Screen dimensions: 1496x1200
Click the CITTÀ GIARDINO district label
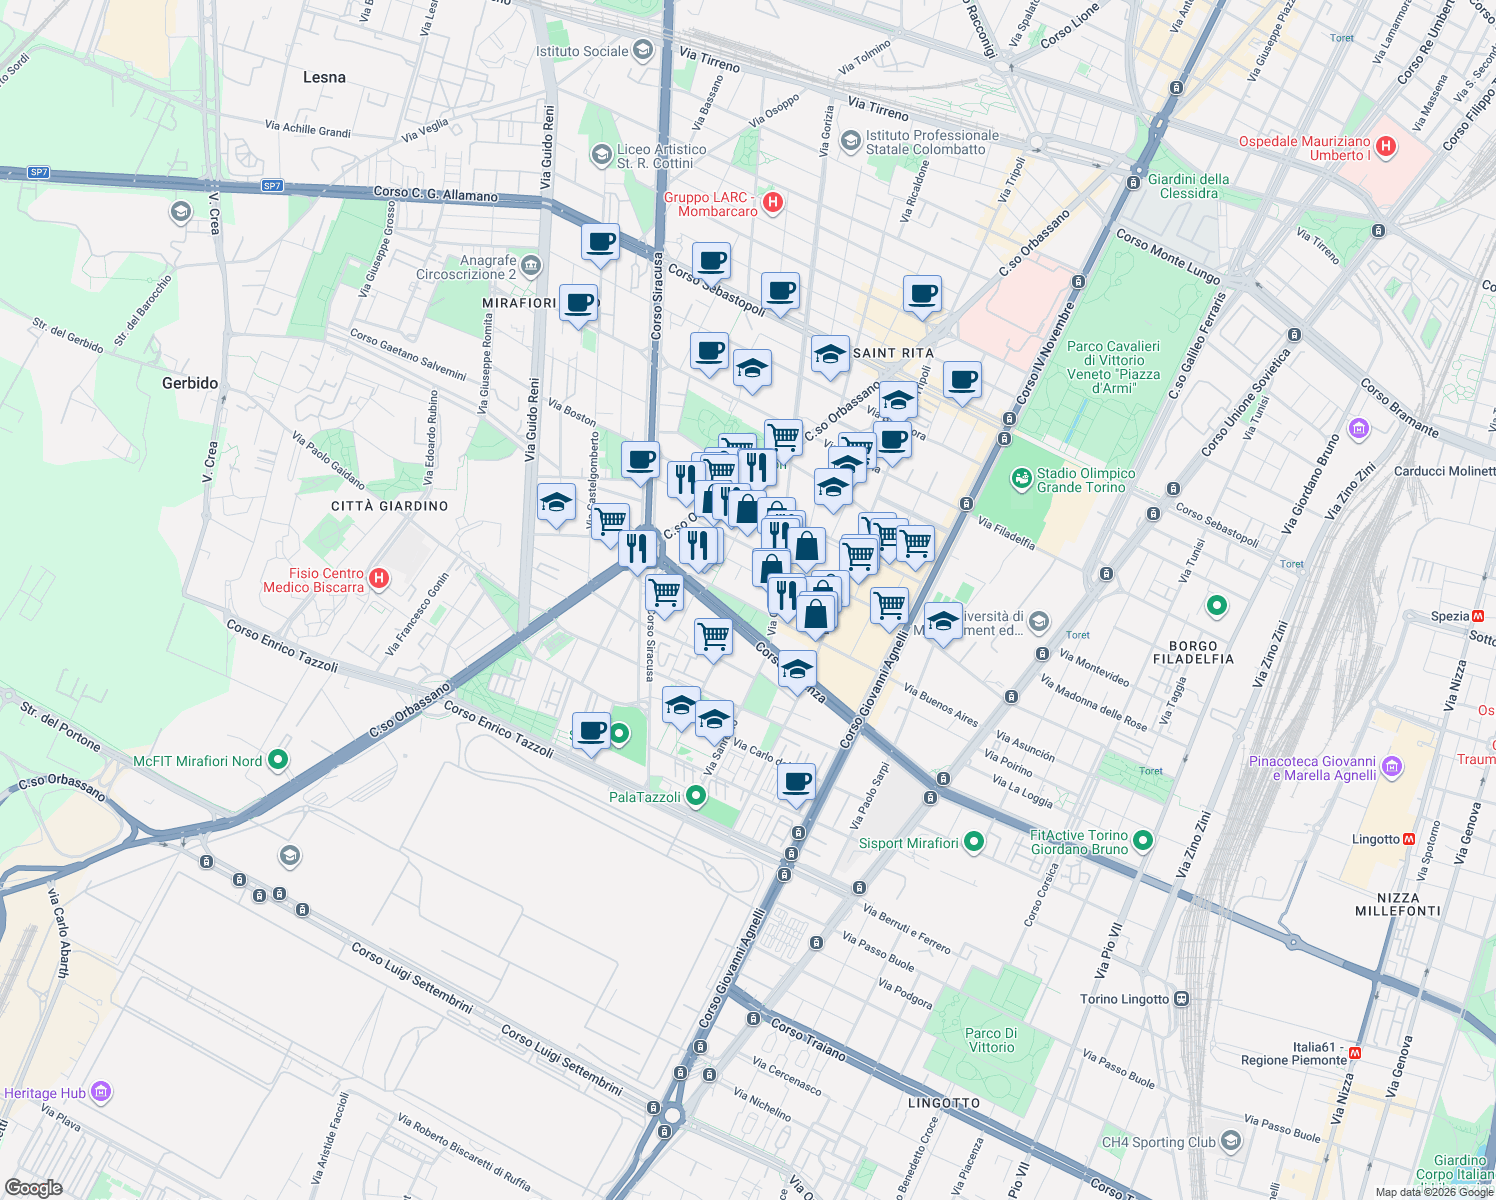pos(390,506)
